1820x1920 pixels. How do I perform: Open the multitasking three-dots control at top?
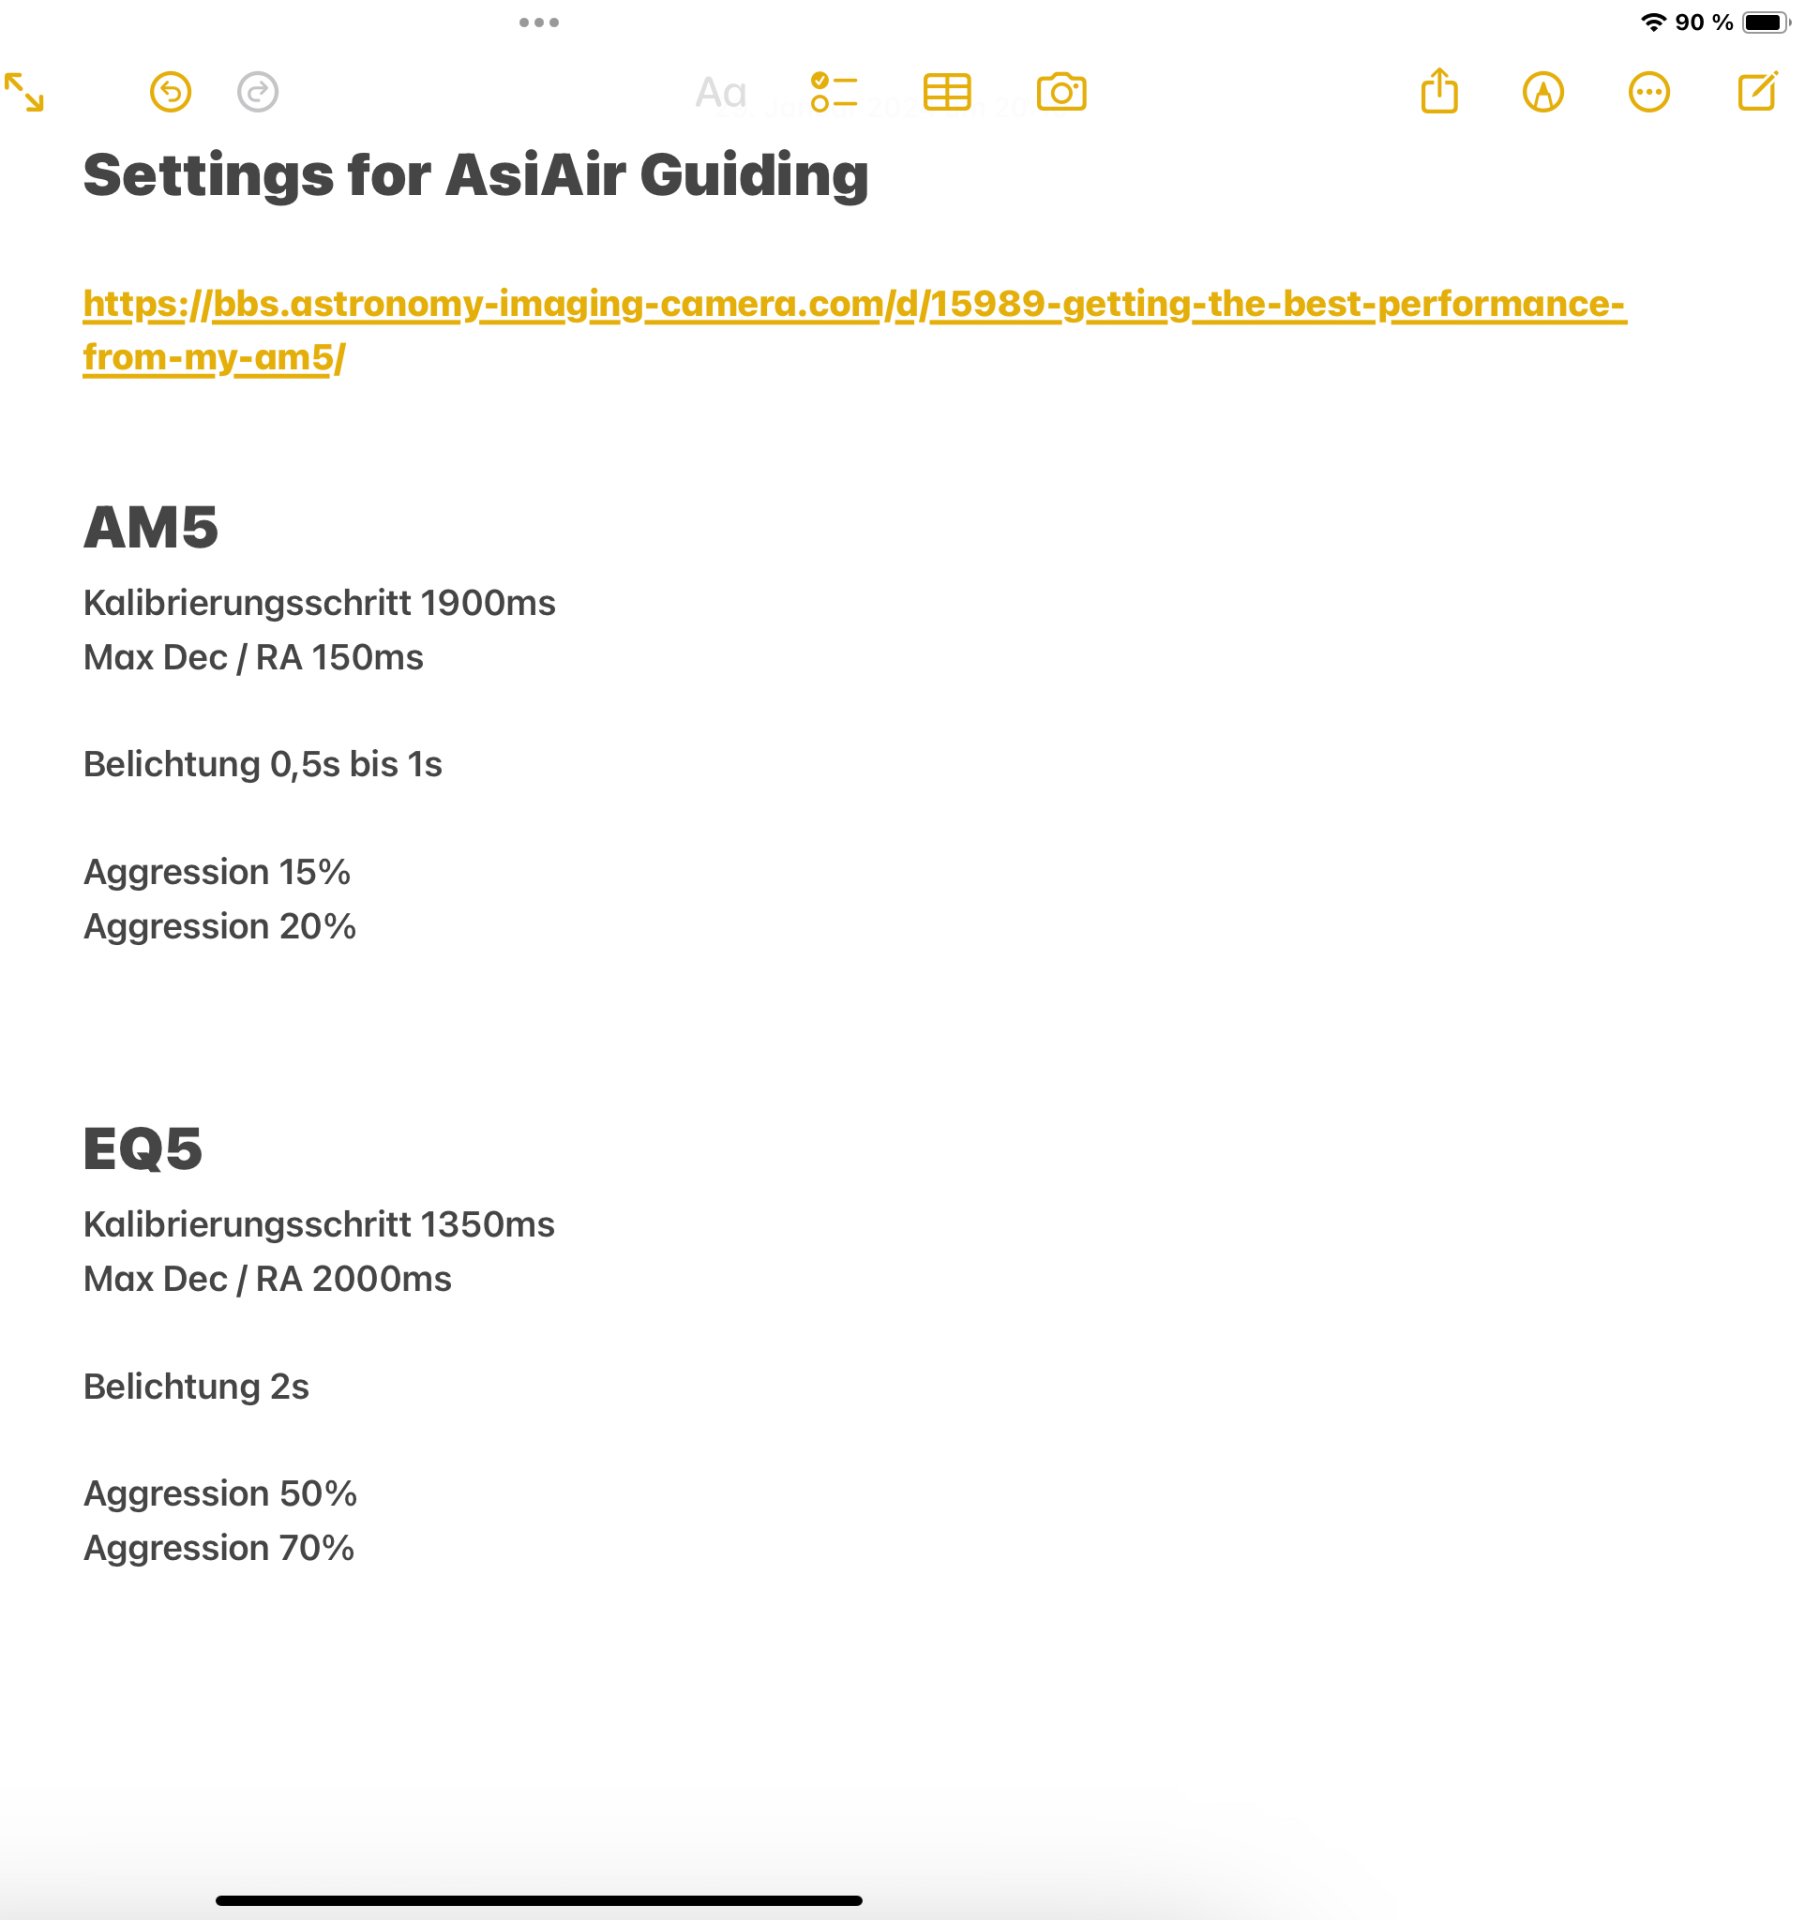tap(540, 22)
